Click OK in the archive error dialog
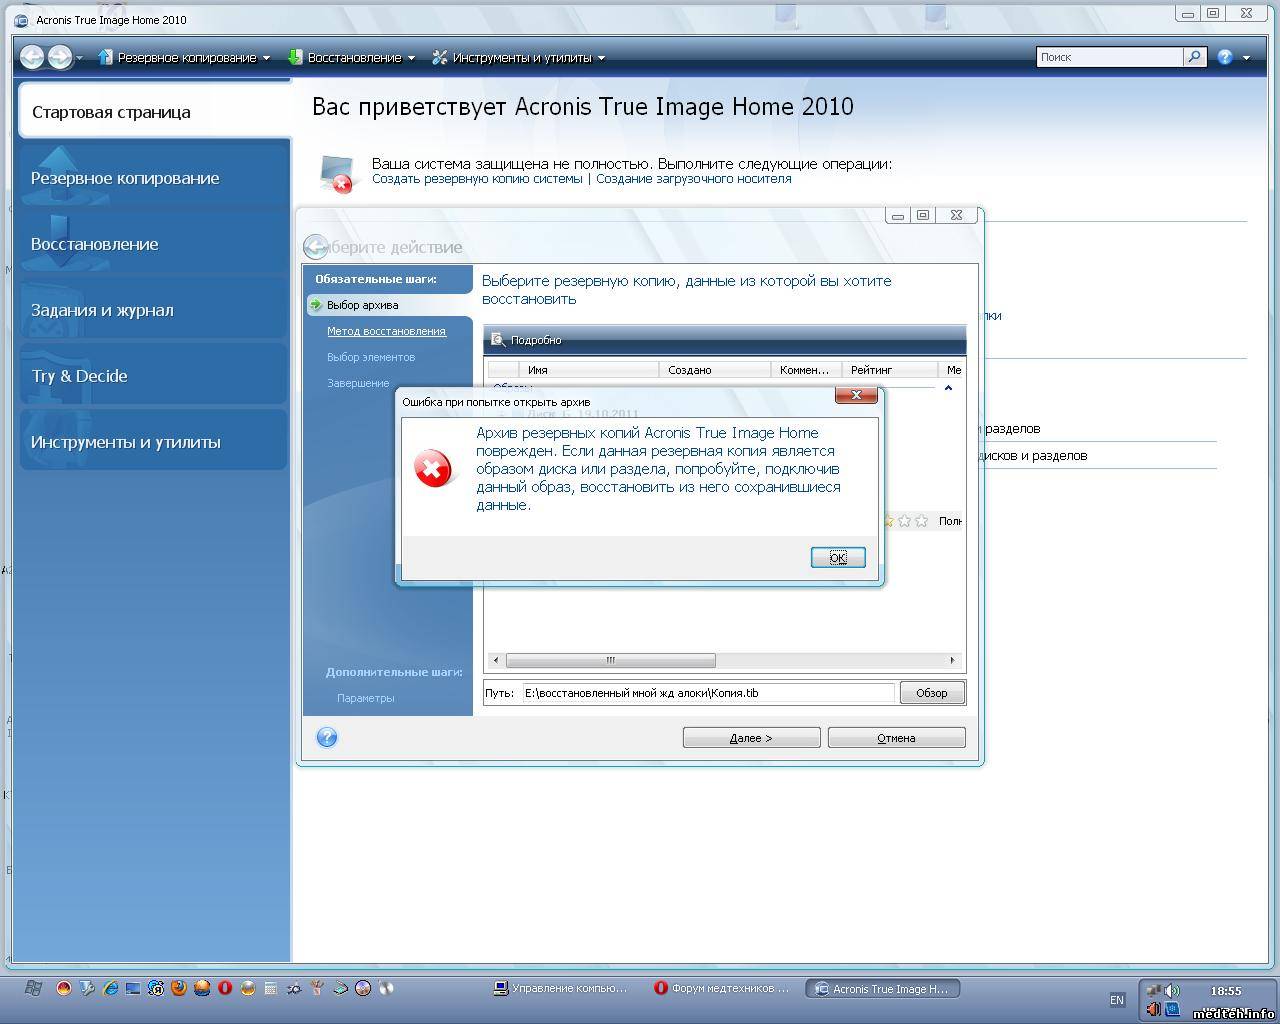1280x1024 pixels. tap(837, 557)
